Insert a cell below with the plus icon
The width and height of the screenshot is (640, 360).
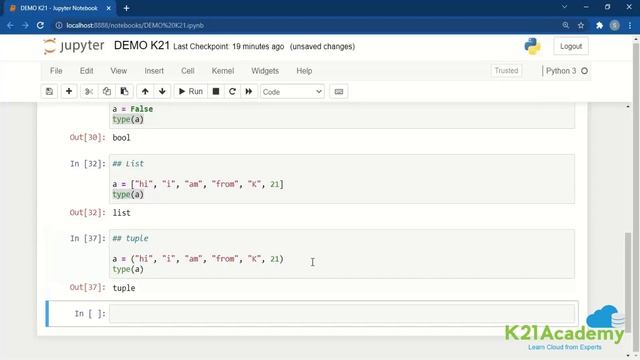click(69, 91)
